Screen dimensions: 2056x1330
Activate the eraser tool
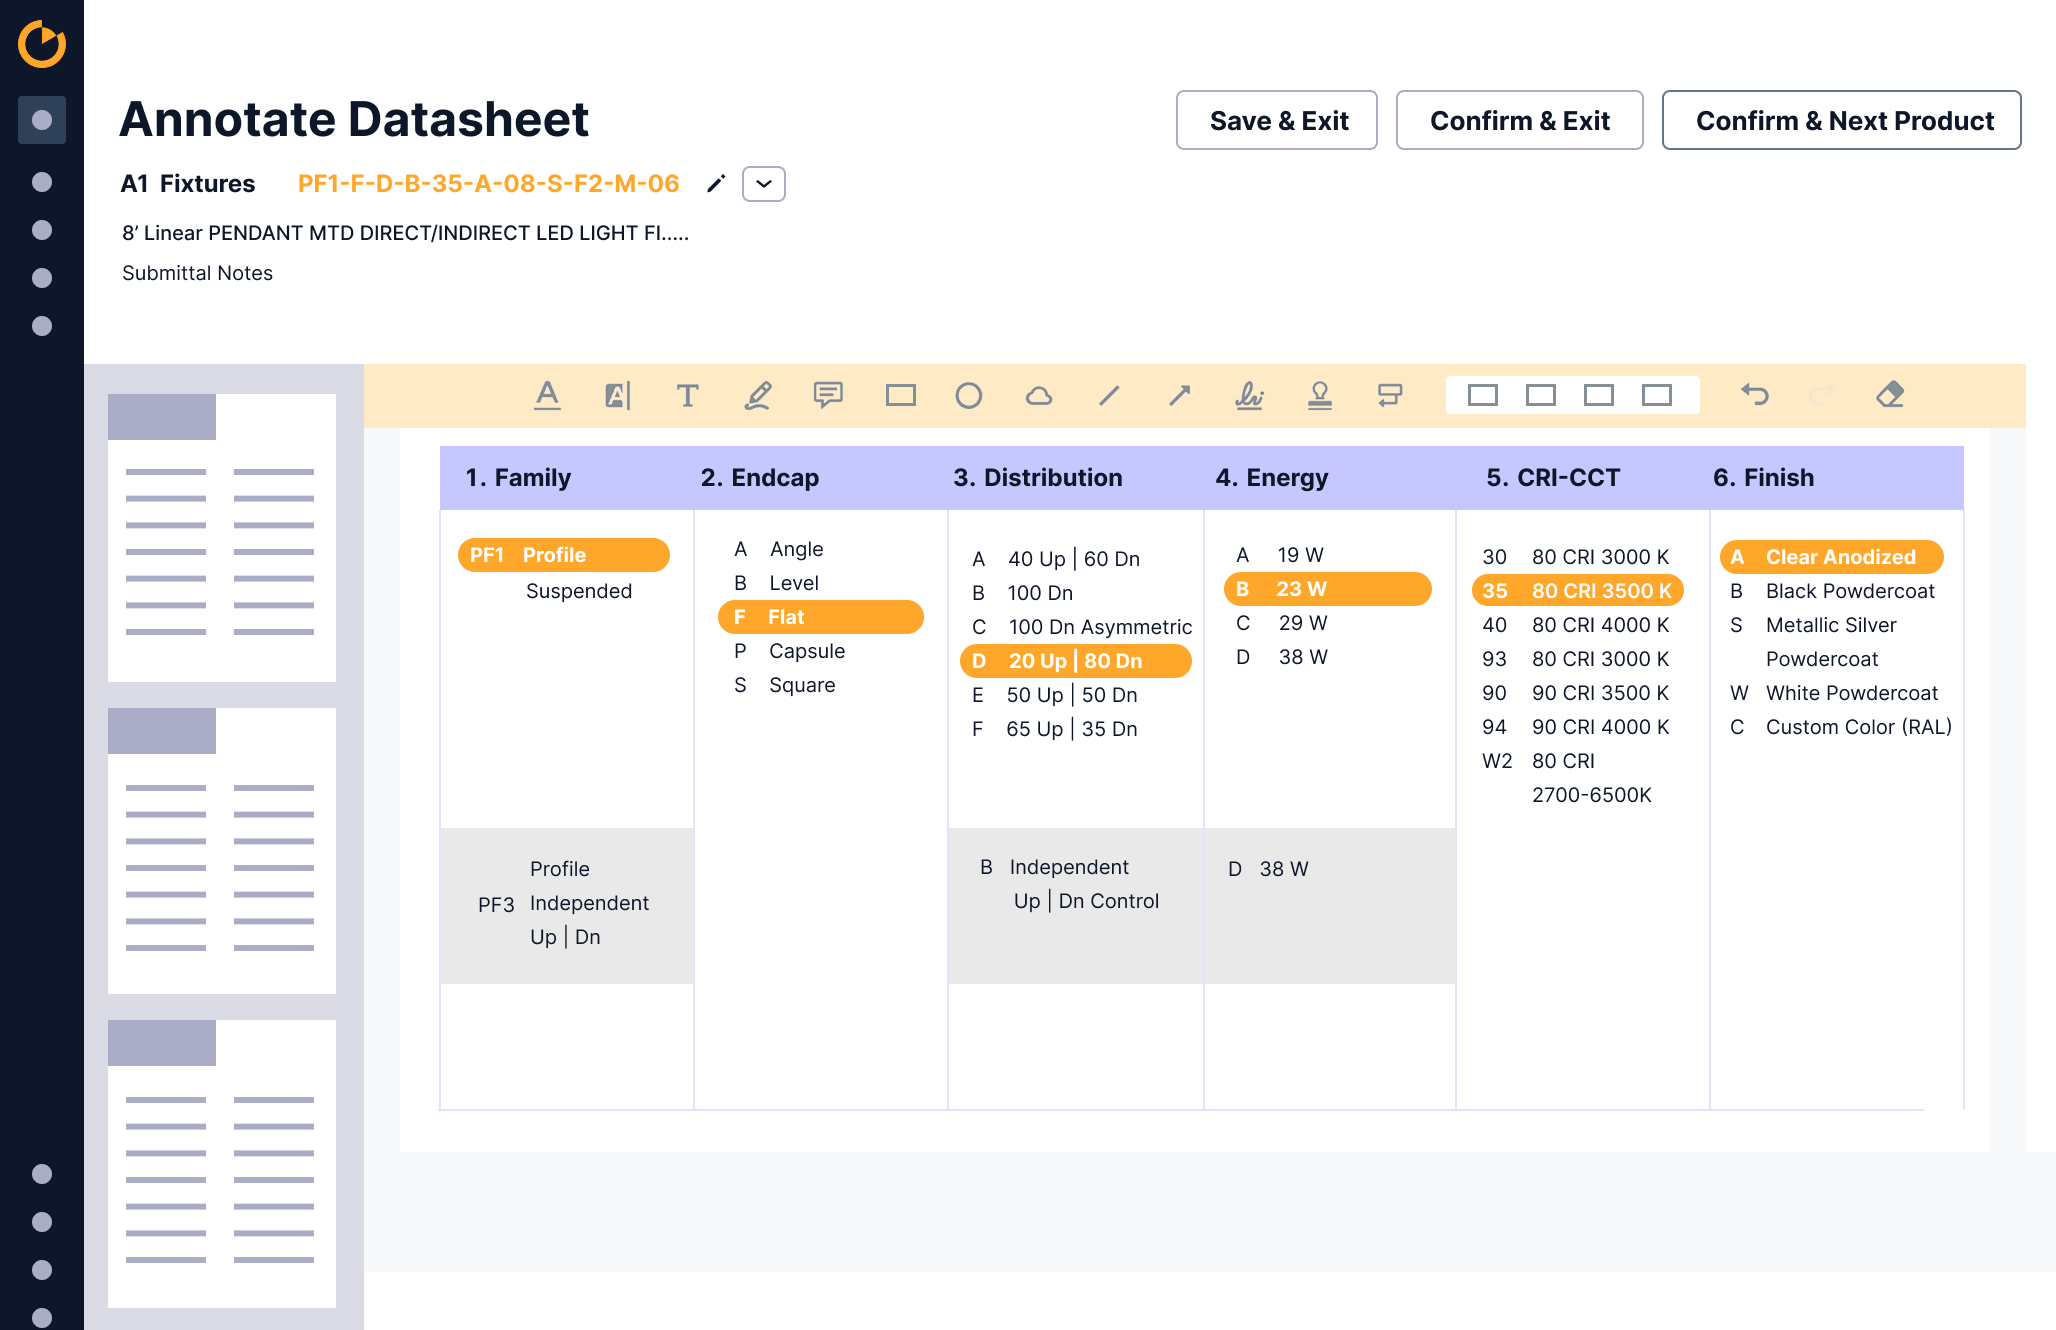(1890, 395)
